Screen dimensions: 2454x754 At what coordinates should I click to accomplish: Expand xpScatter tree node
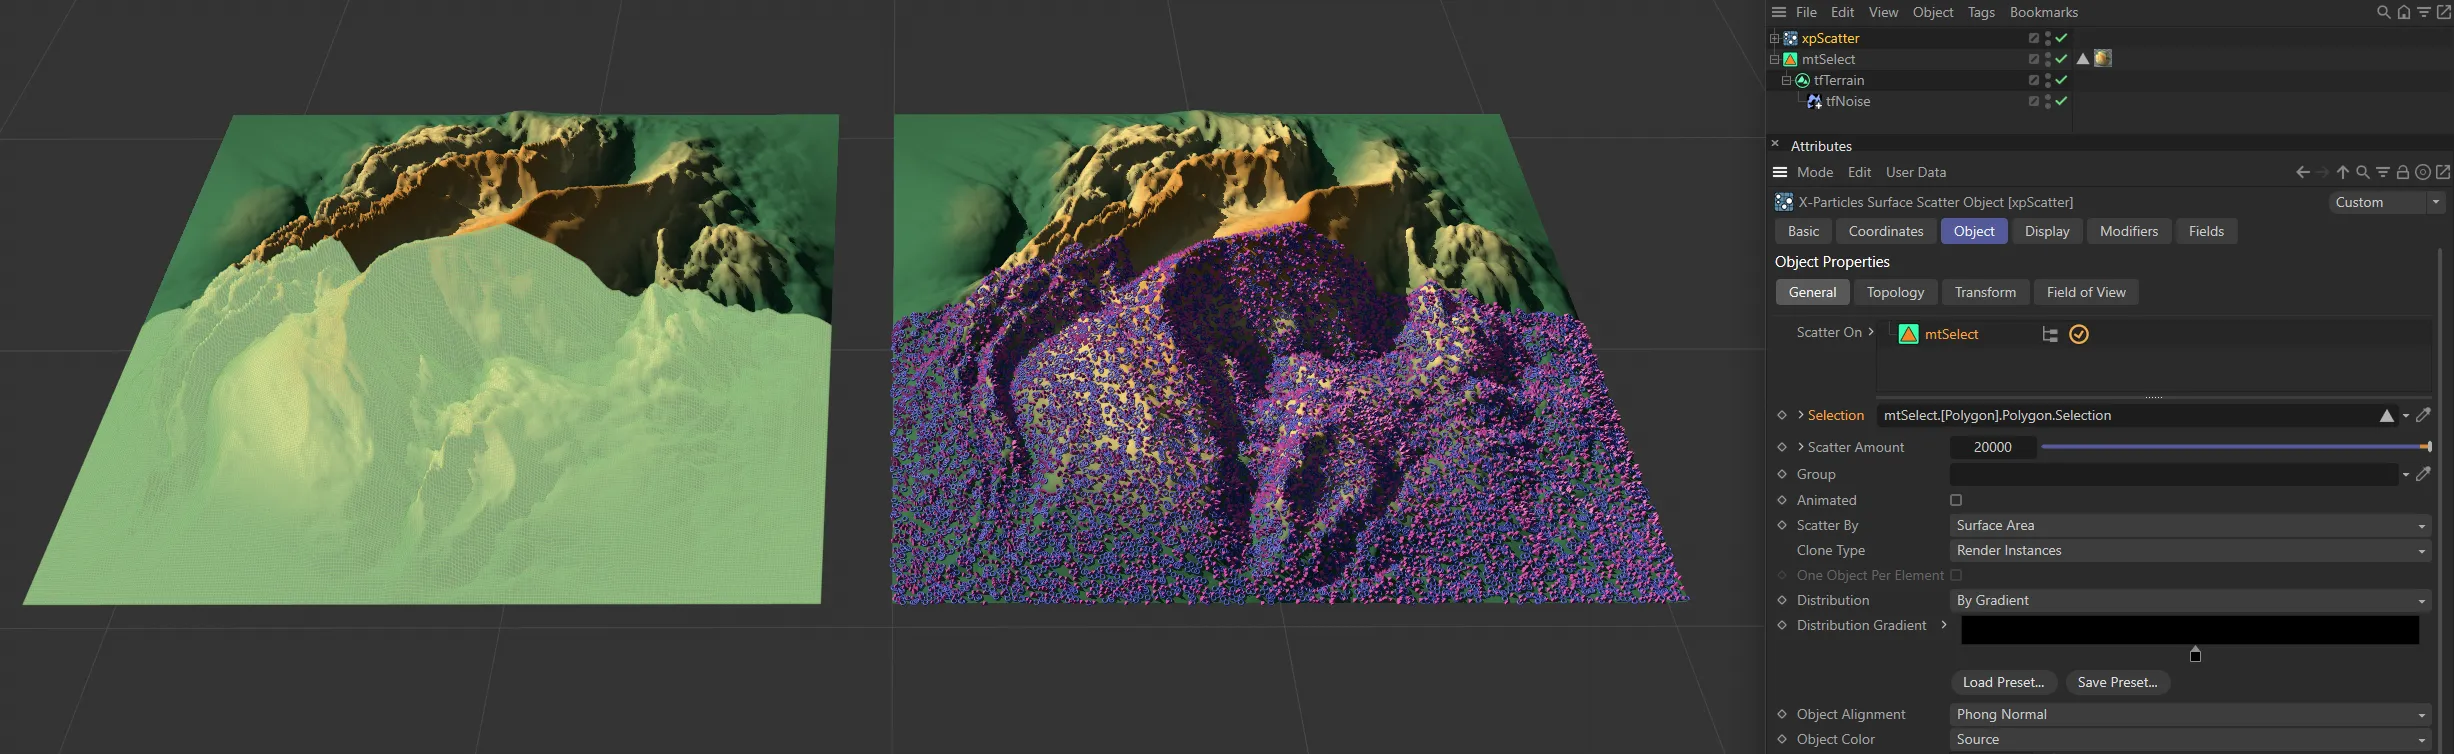[x=1774, y=38]
